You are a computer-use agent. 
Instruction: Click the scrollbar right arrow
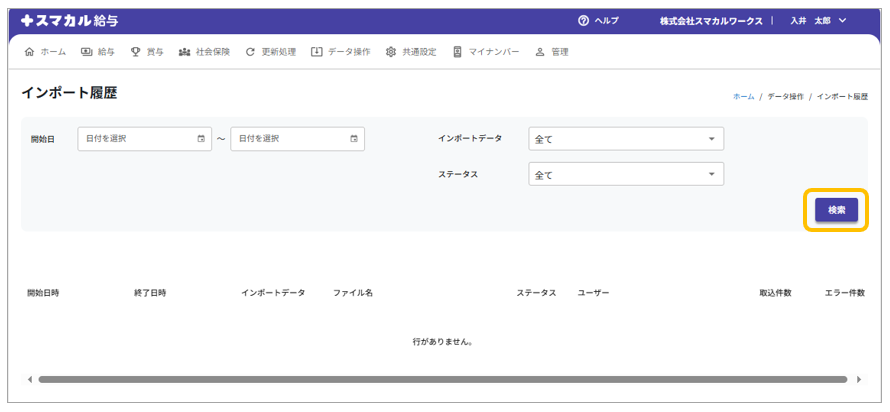[859, 380]
